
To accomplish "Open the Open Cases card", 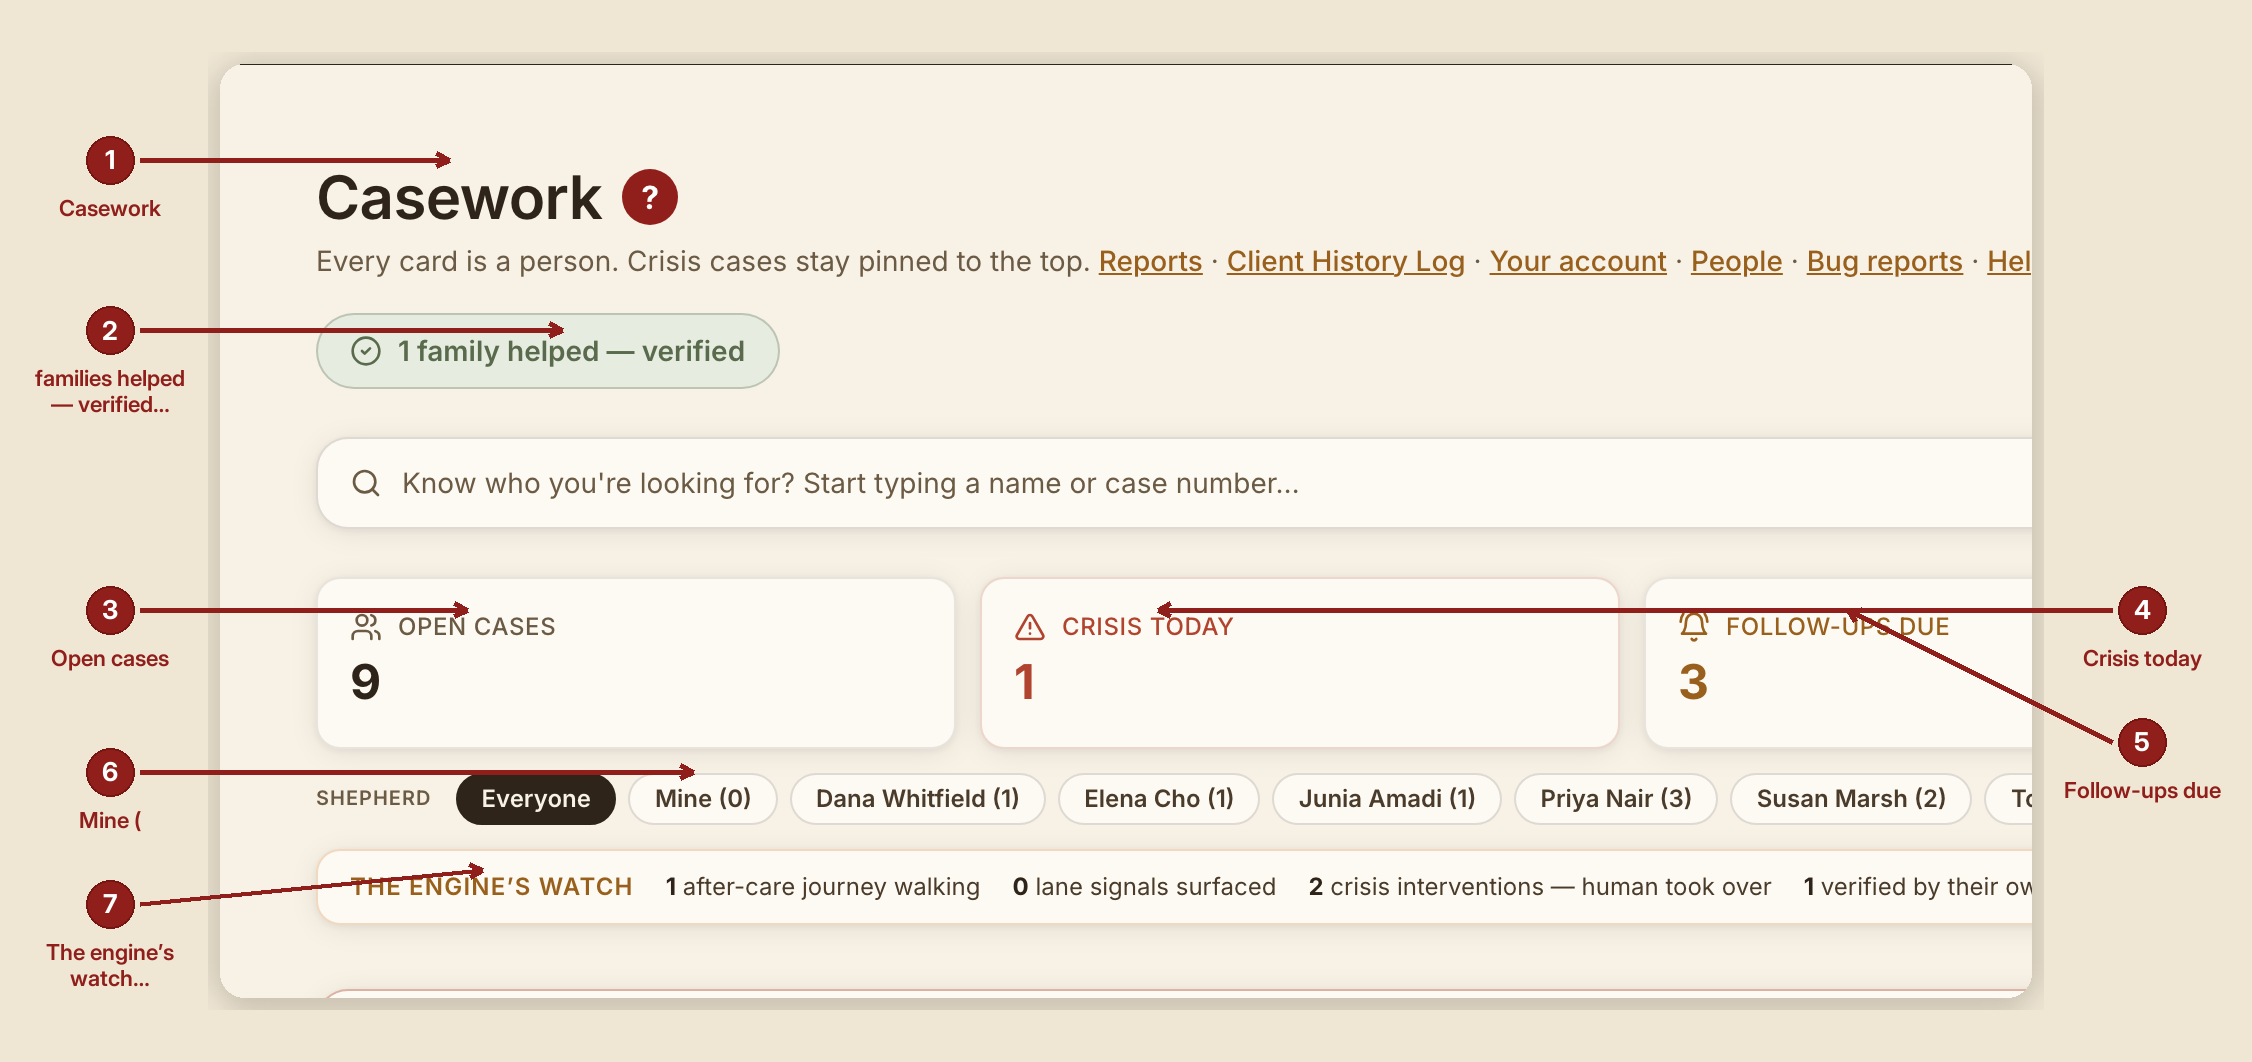I will click(636, 663).
